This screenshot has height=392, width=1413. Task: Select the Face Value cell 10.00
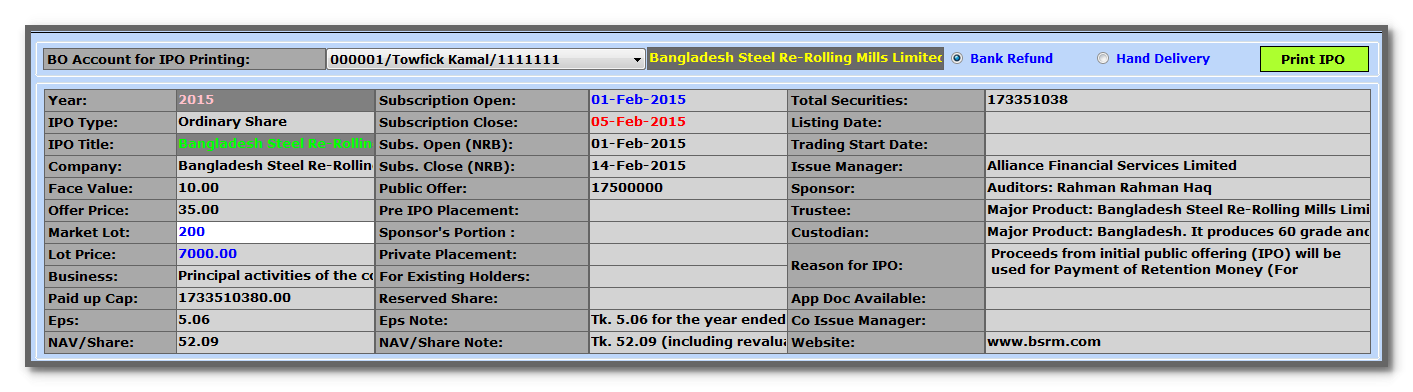pyautogui.click(x=275, y=188)
